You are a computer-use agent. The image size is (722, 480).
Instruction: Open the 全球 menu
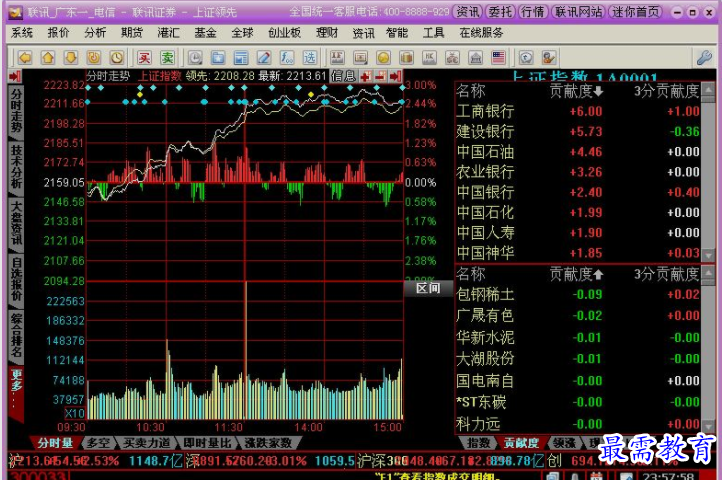coord(242,33)
